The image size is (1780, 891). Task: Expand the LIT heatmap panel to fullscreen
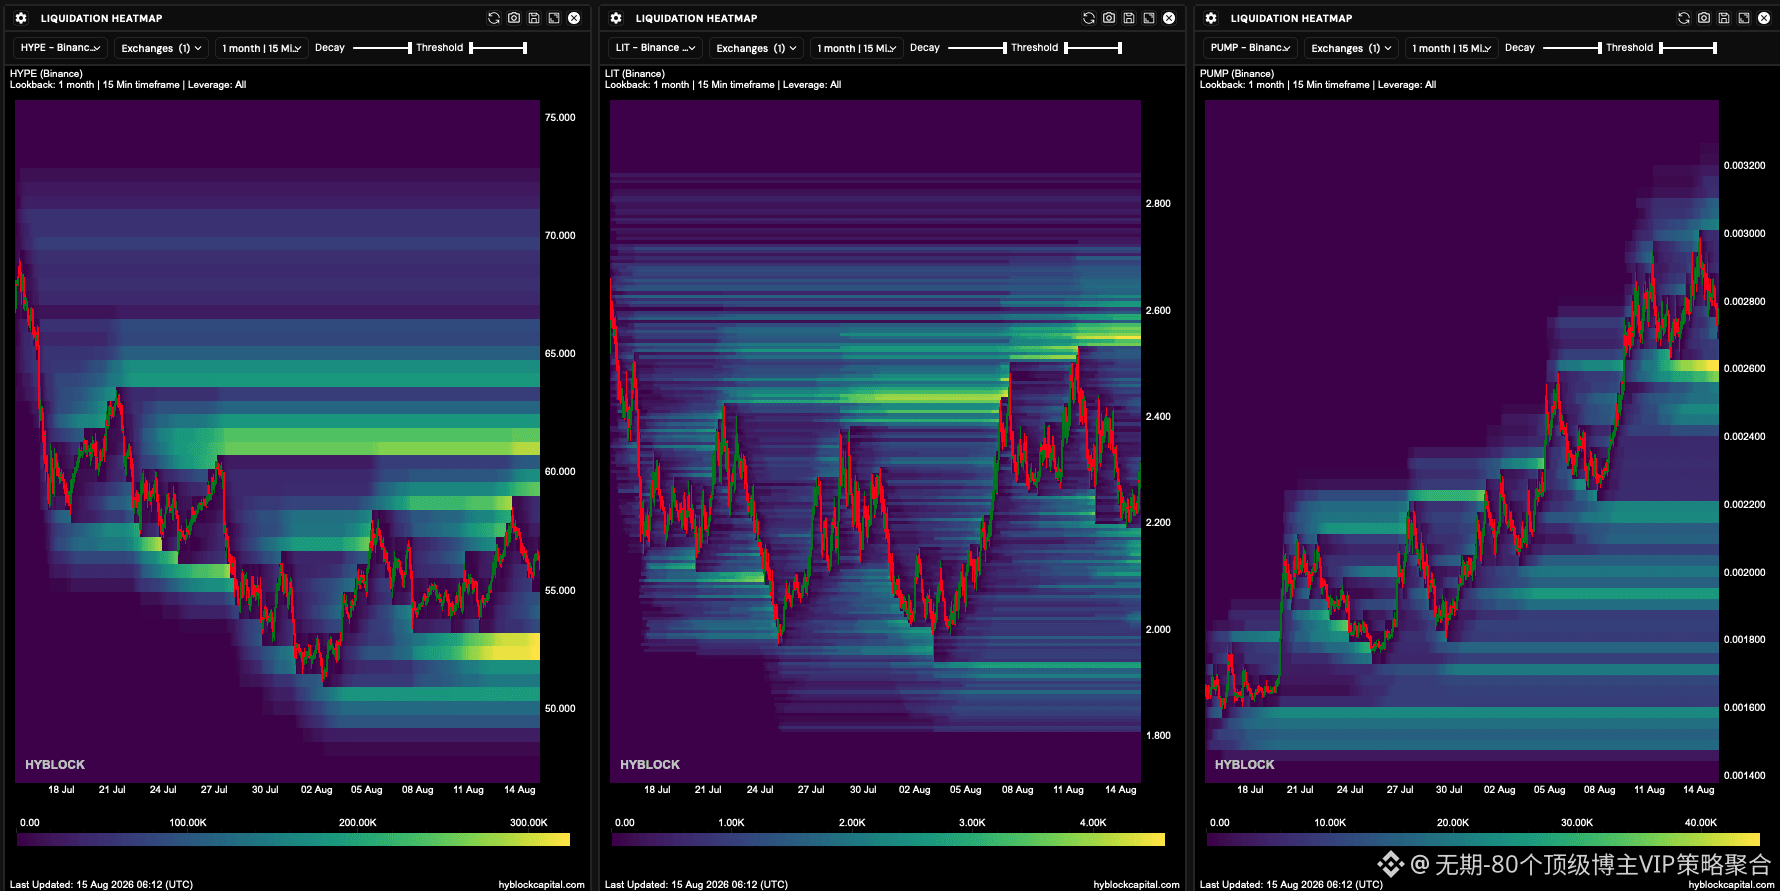pyautogui.click(x=1149, y=18)
